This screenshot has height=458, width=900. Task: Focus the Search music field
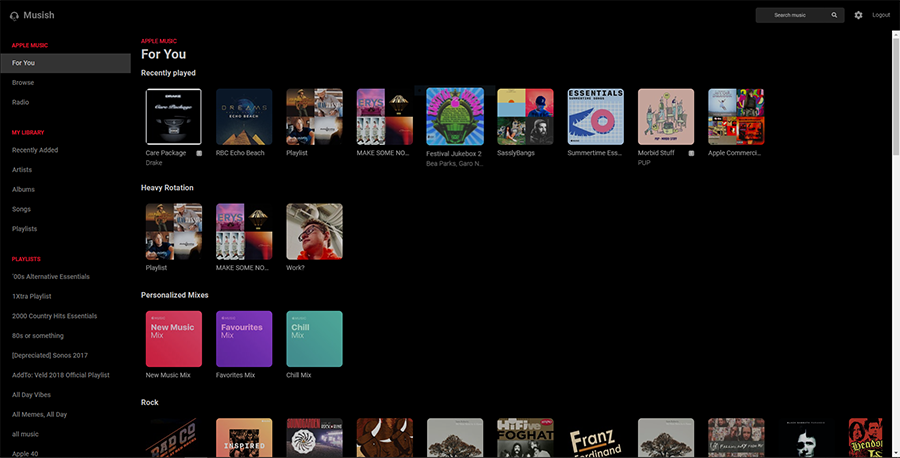coord(800,15)
